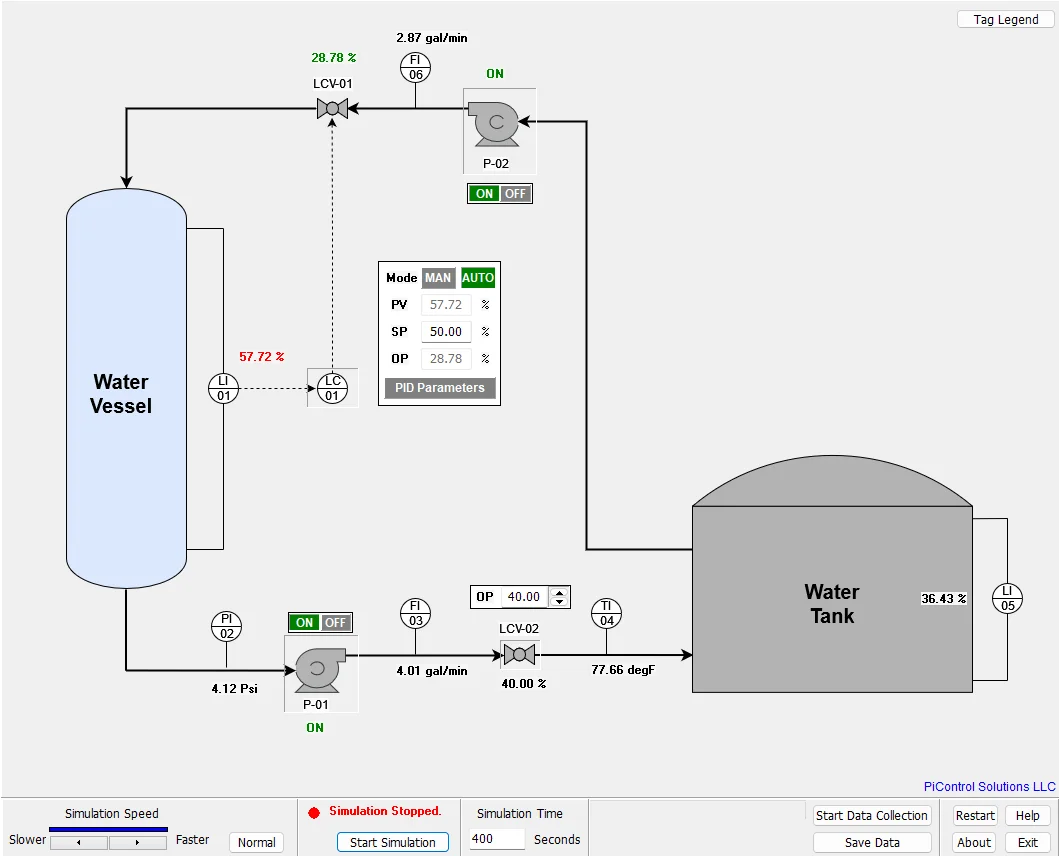Decrease LCV-02 OP with down spinner arrow
The image size is (1059, 856).
point(559,601)
